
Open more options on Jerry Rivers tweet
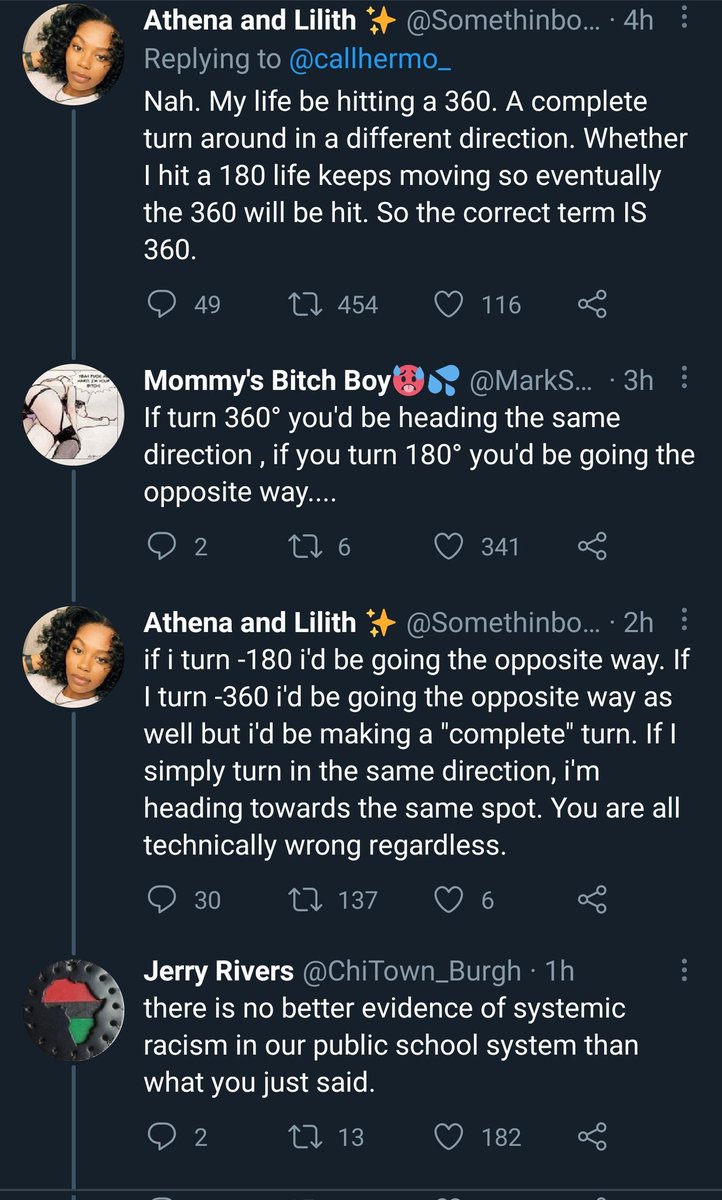(684, 970)
